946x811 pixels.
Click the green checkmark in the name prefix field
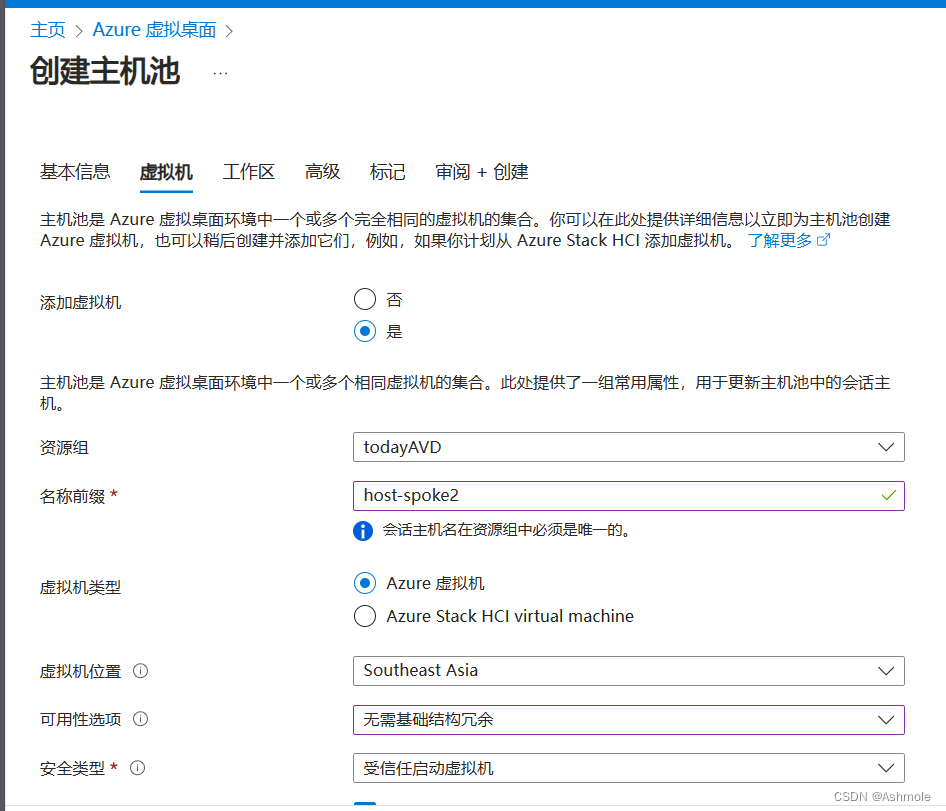888,495
